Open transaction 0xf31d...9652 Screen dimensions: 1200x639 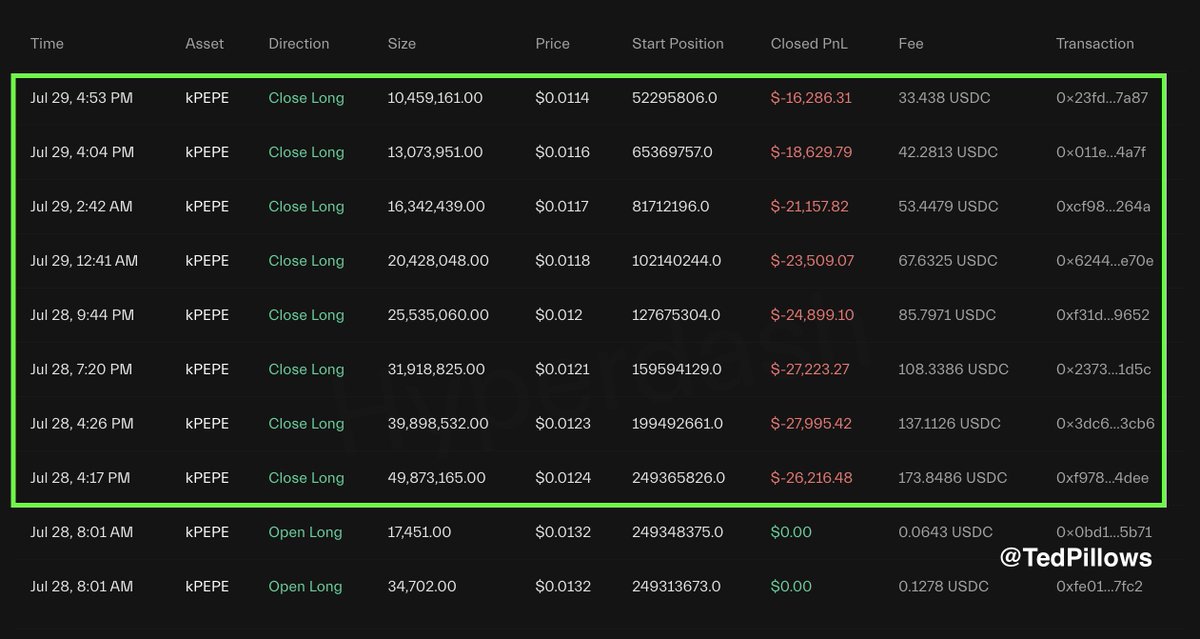pos(1103,314)
